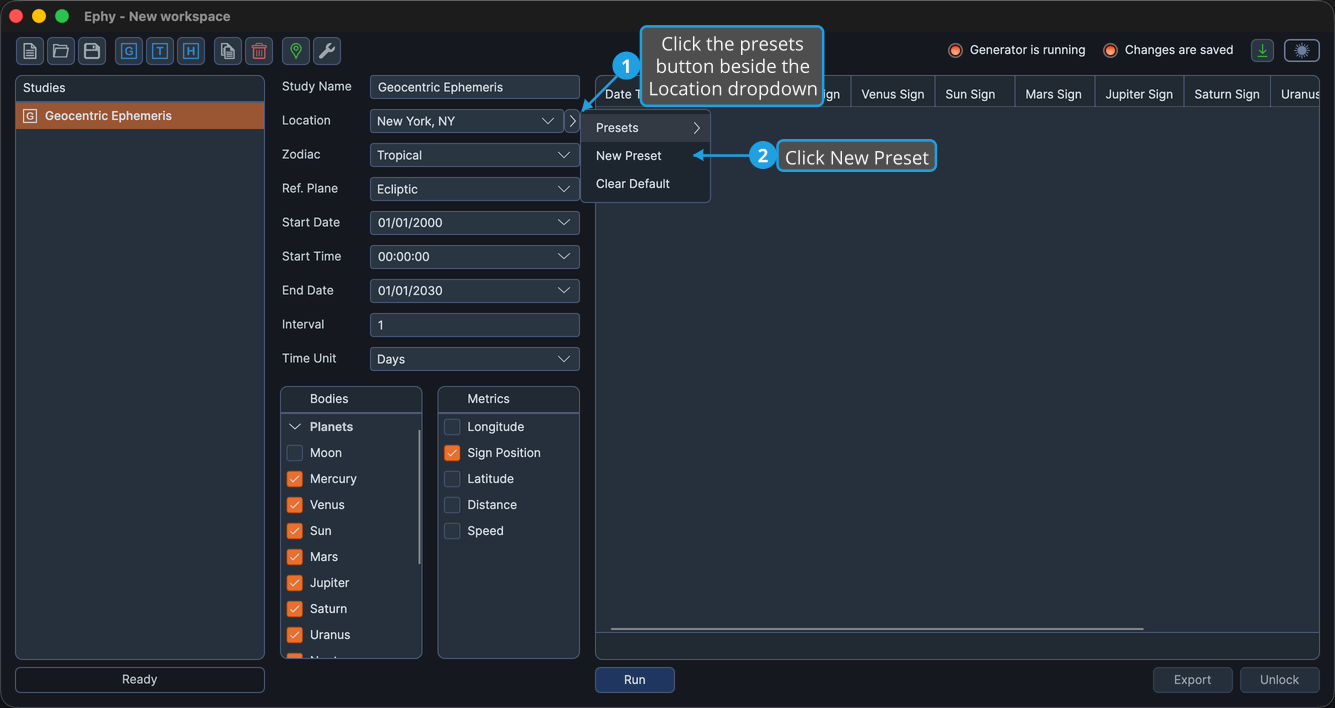Viewport: 1335px width, 708px height.
Task: Open workspace with the folder icon
Action: click(61, 51)
